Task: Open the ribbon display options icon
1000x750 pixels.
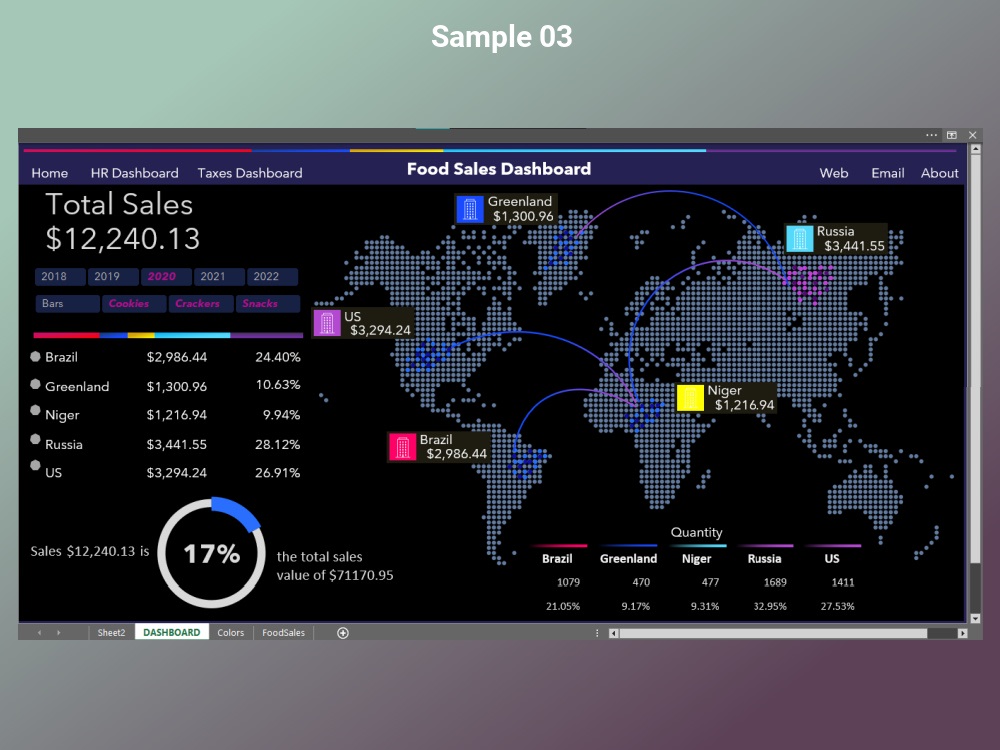Action: [x=952, y=135]
